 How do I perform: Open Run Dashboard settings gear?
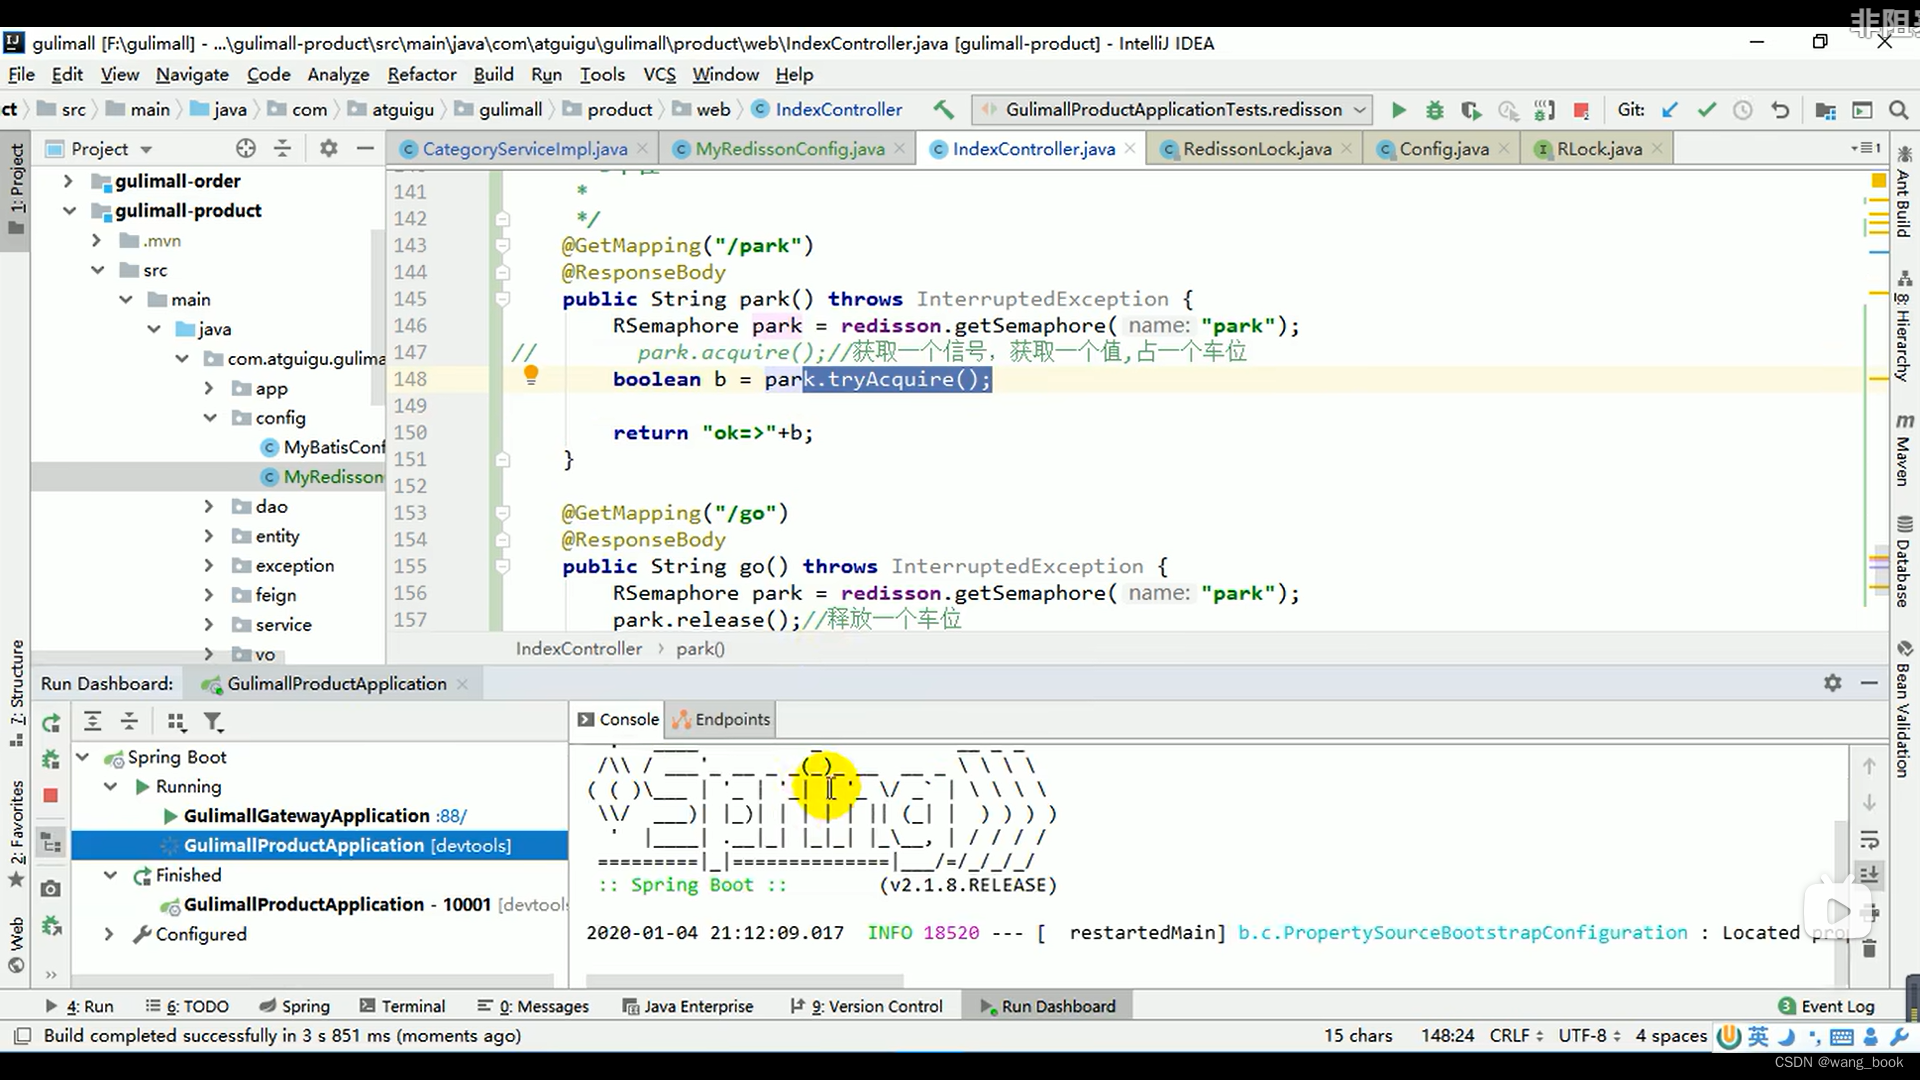tap(1832, 683)
